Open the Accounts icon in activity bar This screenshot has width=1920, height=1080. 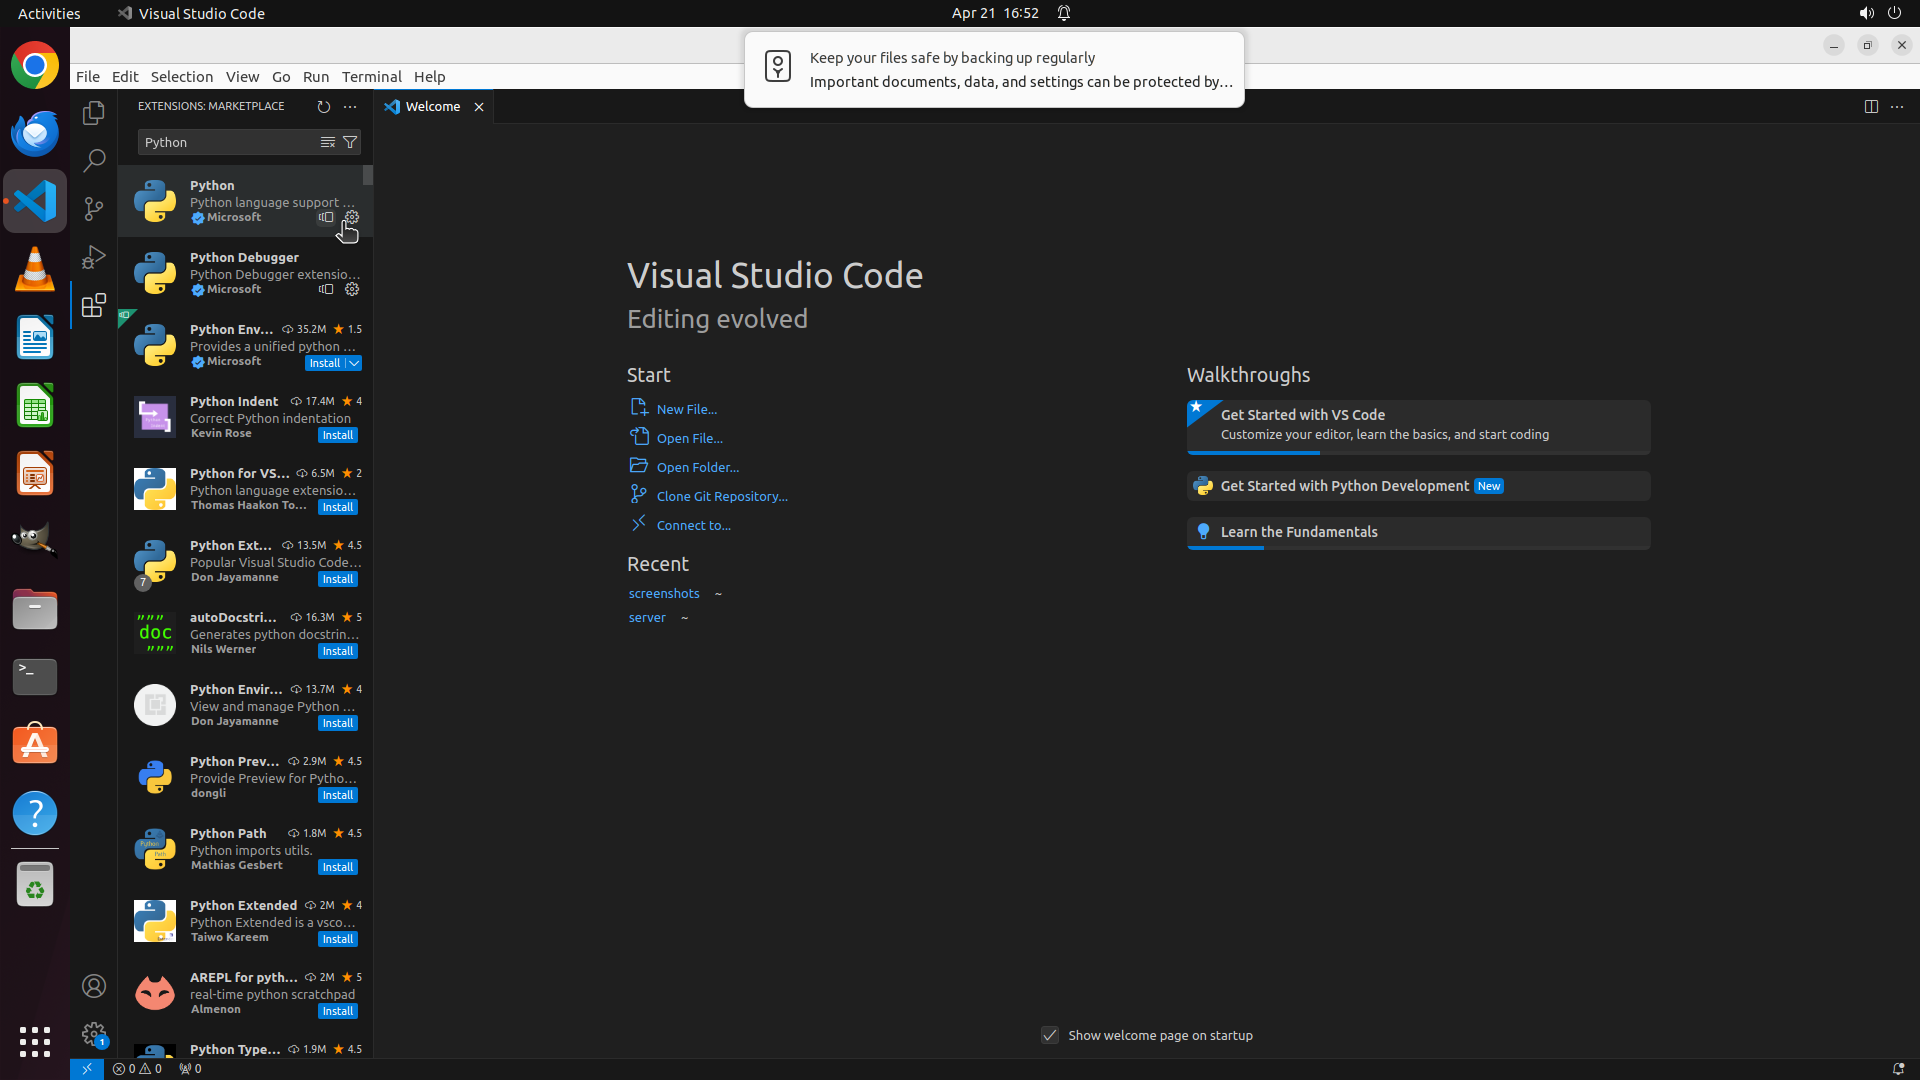pyautogui.click(x=94, y=986)
